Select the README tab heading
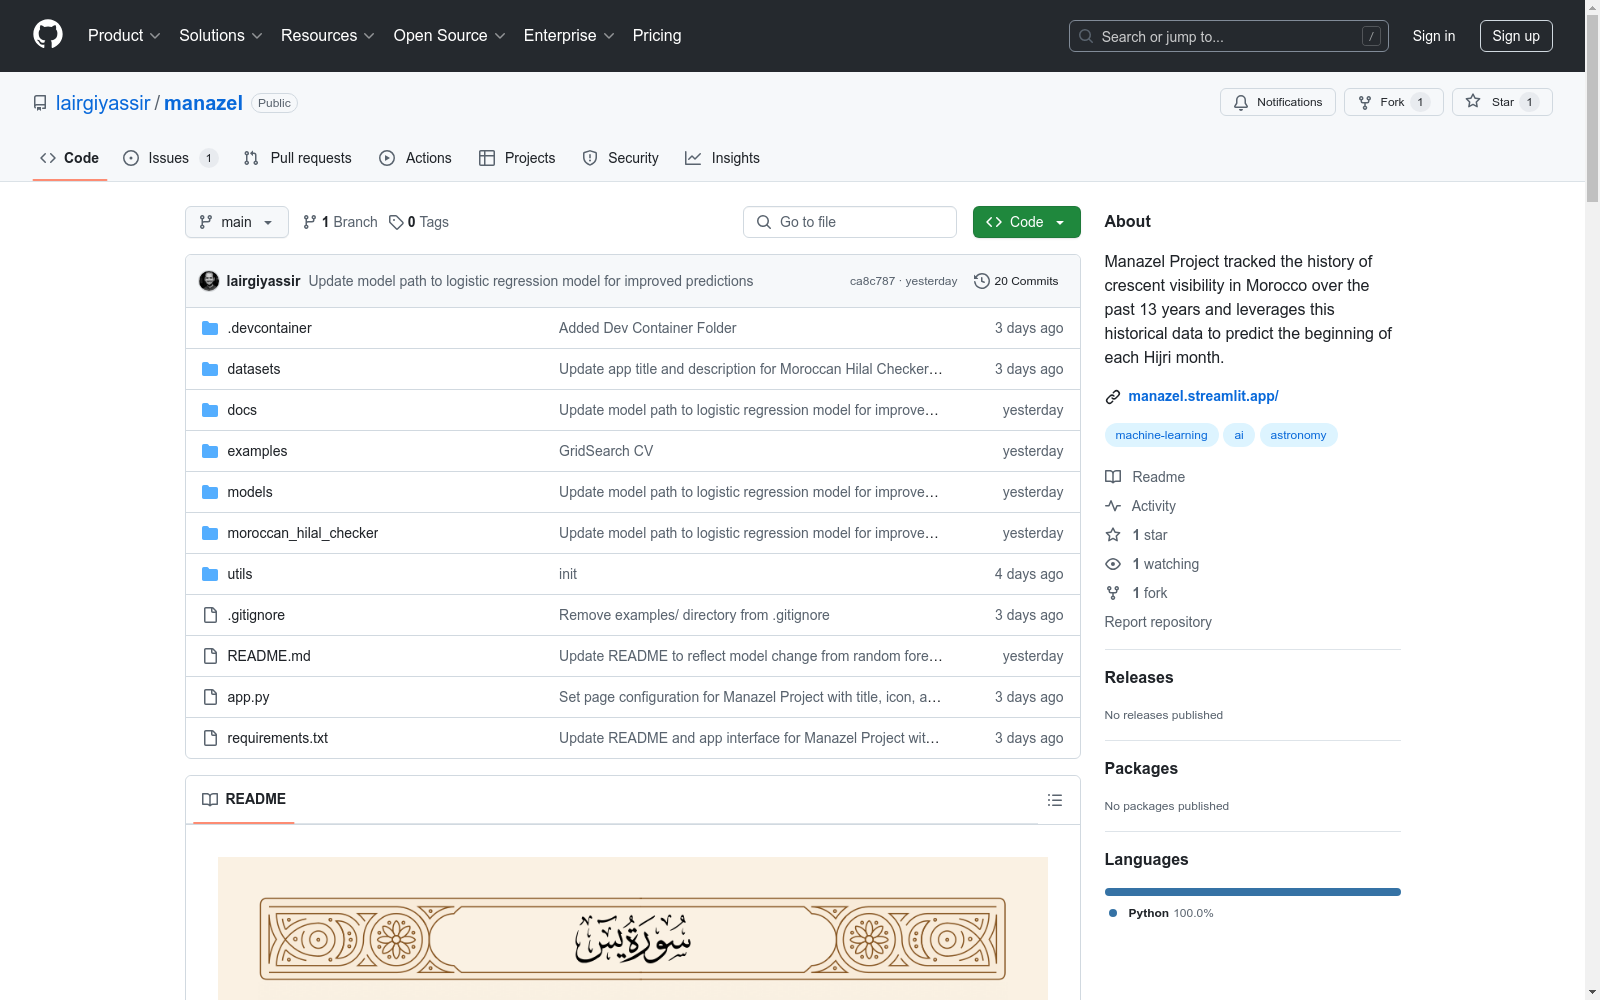This screenshot has height=1000, width=1600. click(x=244, y=799)
